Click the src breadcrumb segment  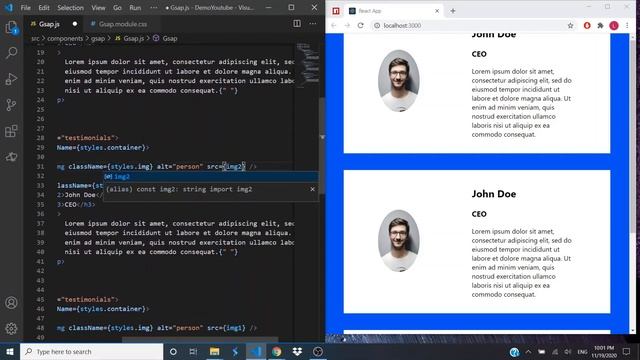point(36,38)
